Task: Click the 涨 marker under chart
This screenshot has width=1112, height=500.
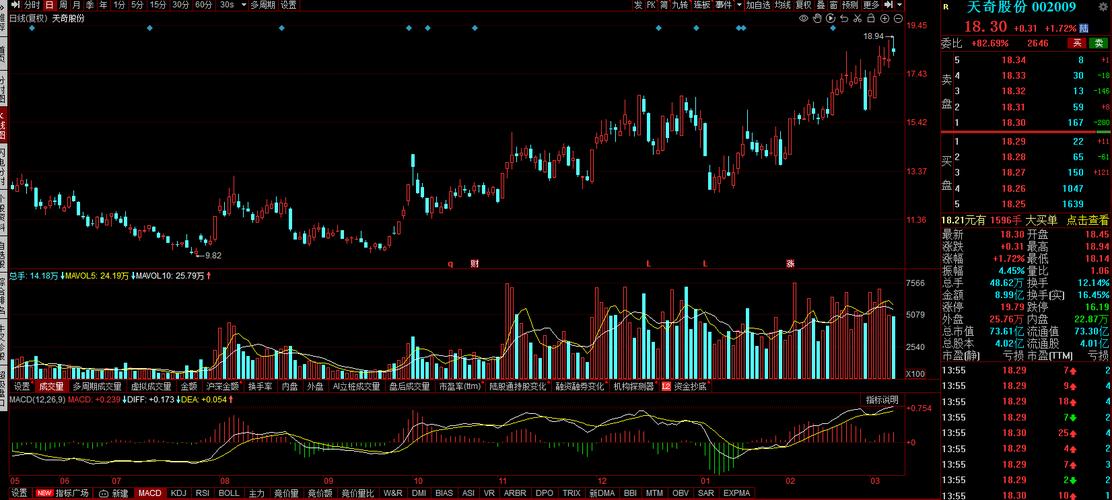Action: 790,264
